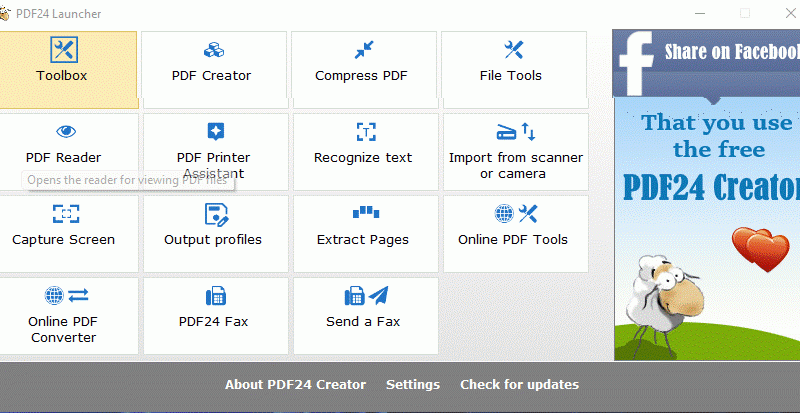
Task: Open the PDF24 Fax icon
Action: pyautogui.click(x=215, y=296)
